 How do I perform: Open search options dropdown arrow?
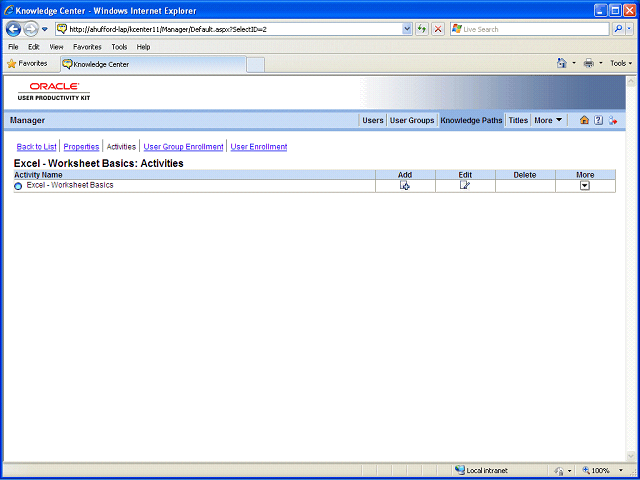pos(629,29)
